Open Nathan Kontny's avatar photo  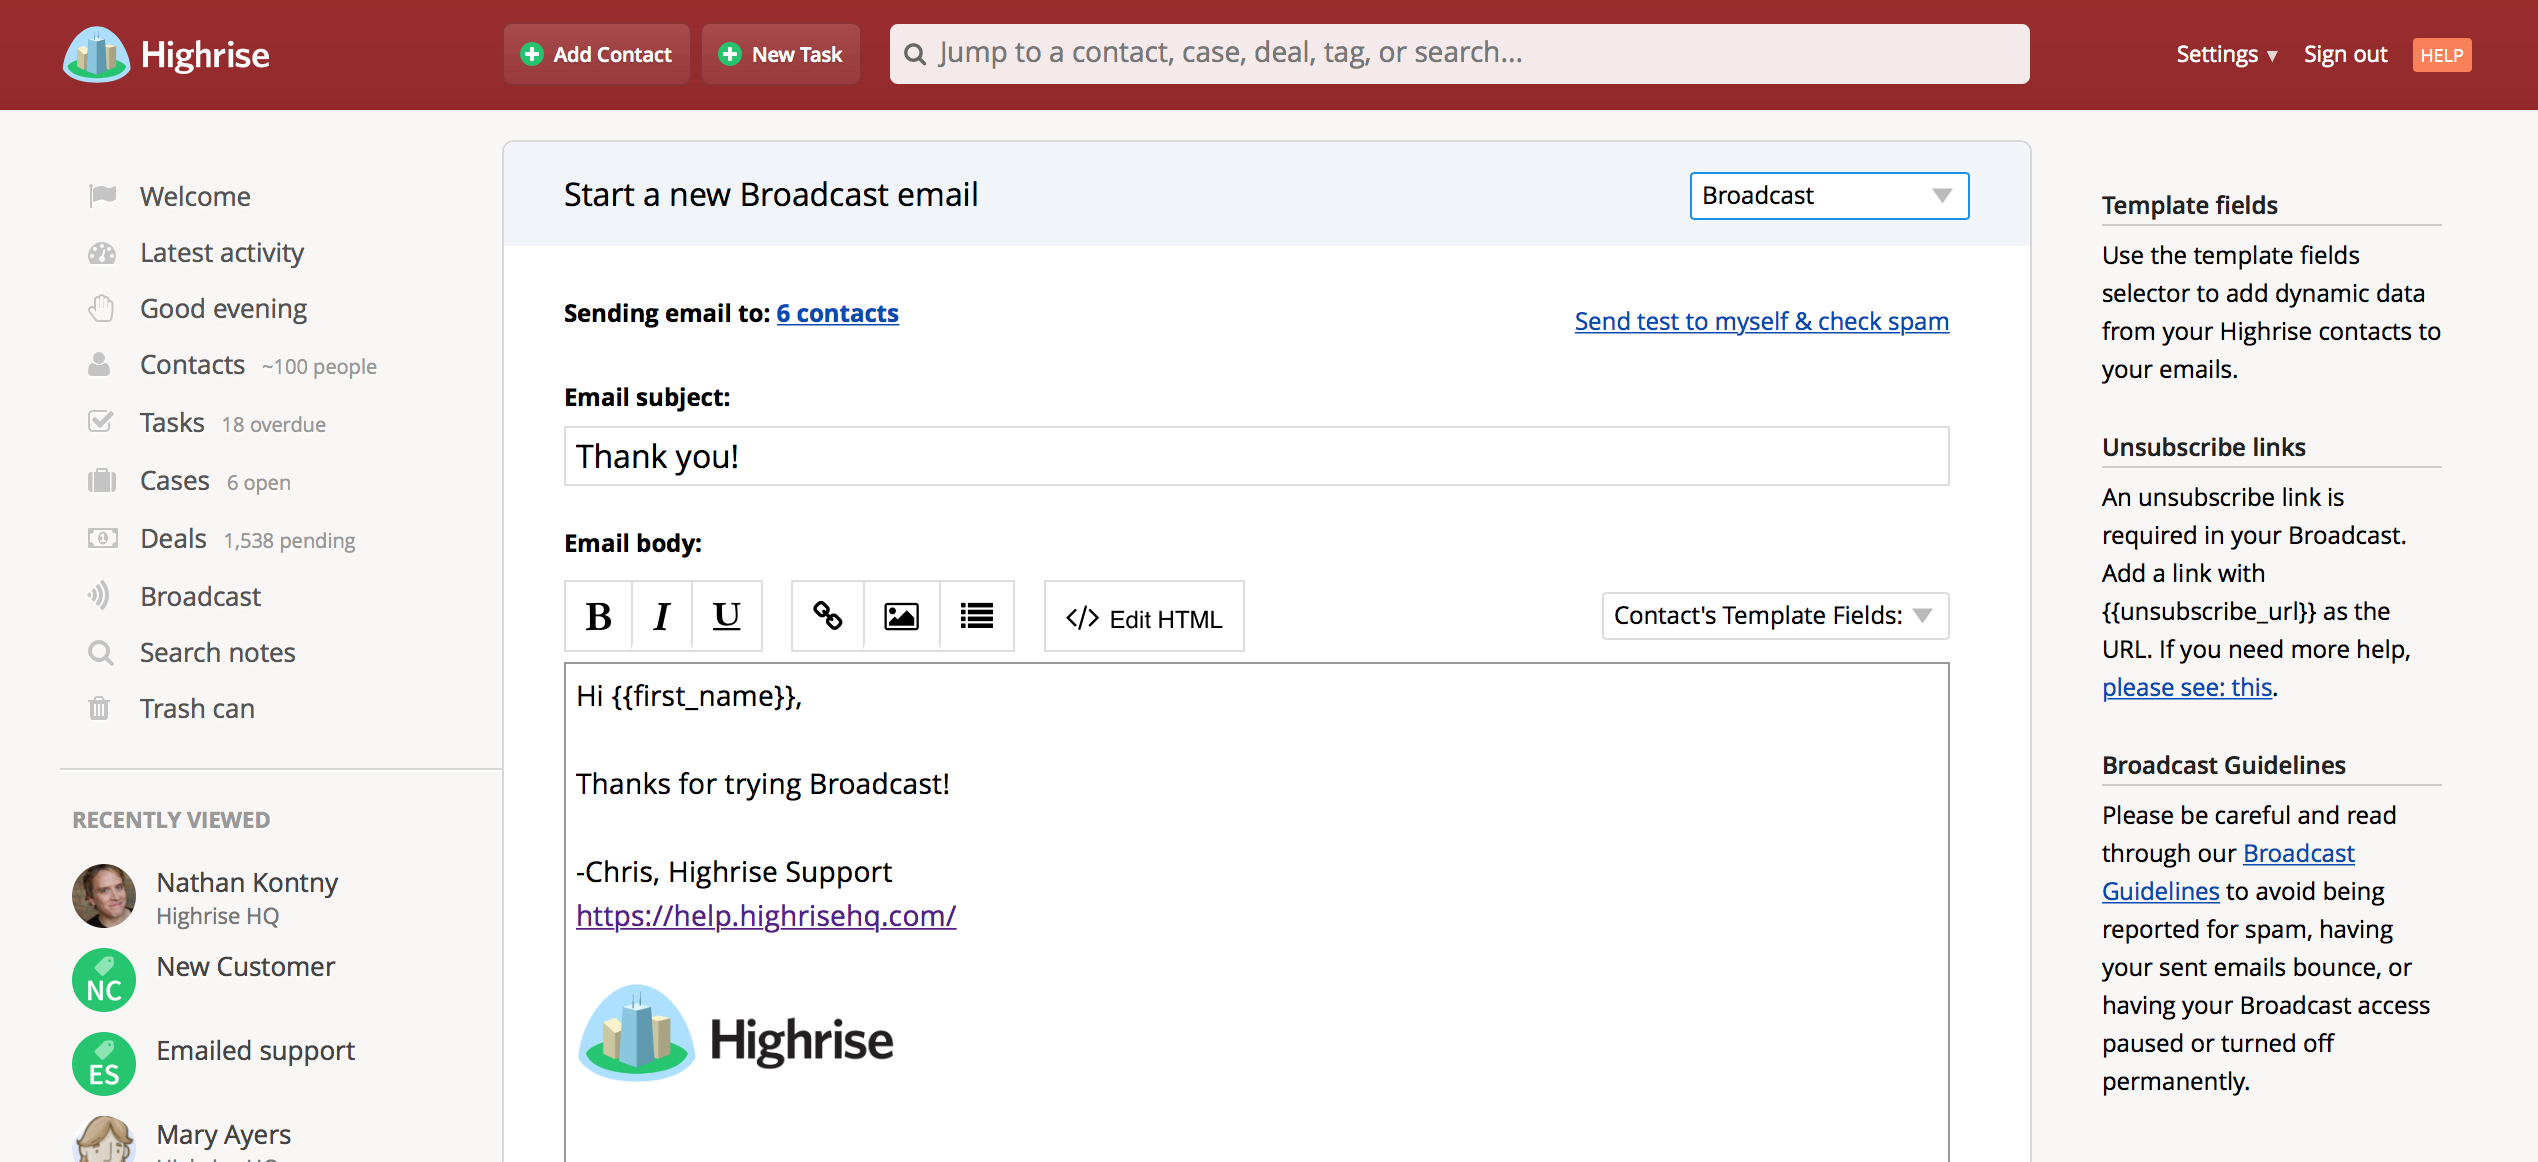coord(104,895)
